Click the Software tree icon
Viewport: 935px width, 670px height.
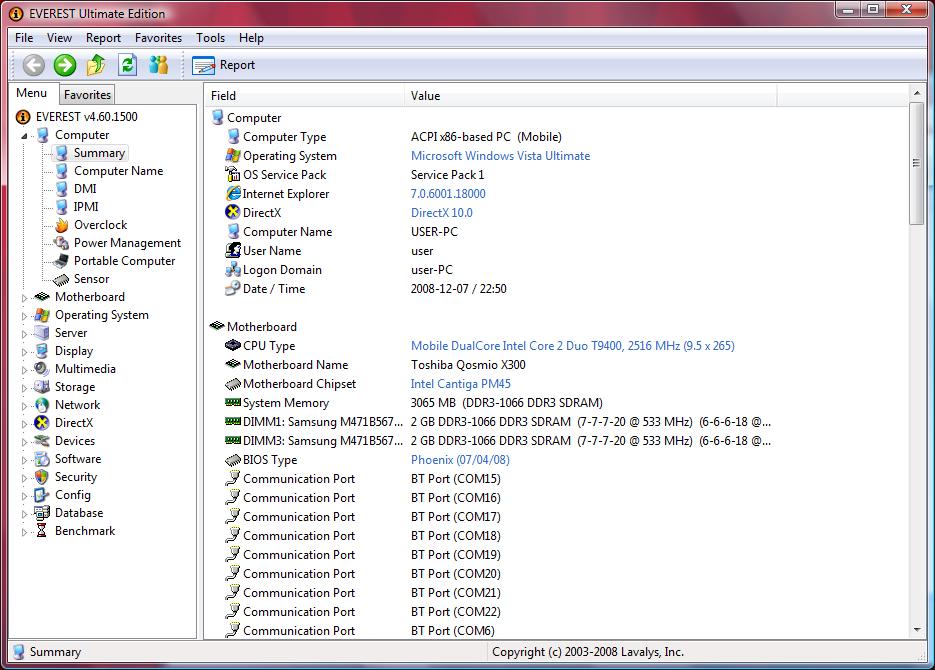(42, 458)
